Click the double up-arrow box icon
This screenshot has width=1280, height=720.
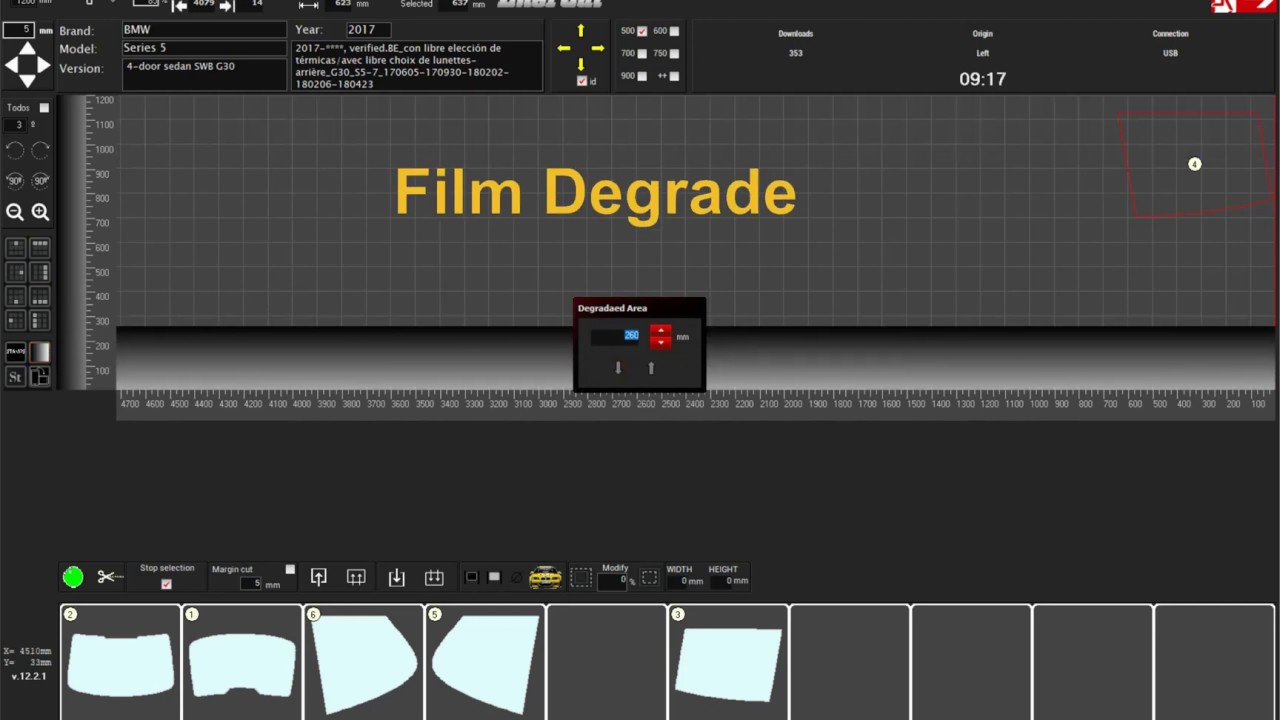[356, 577]
